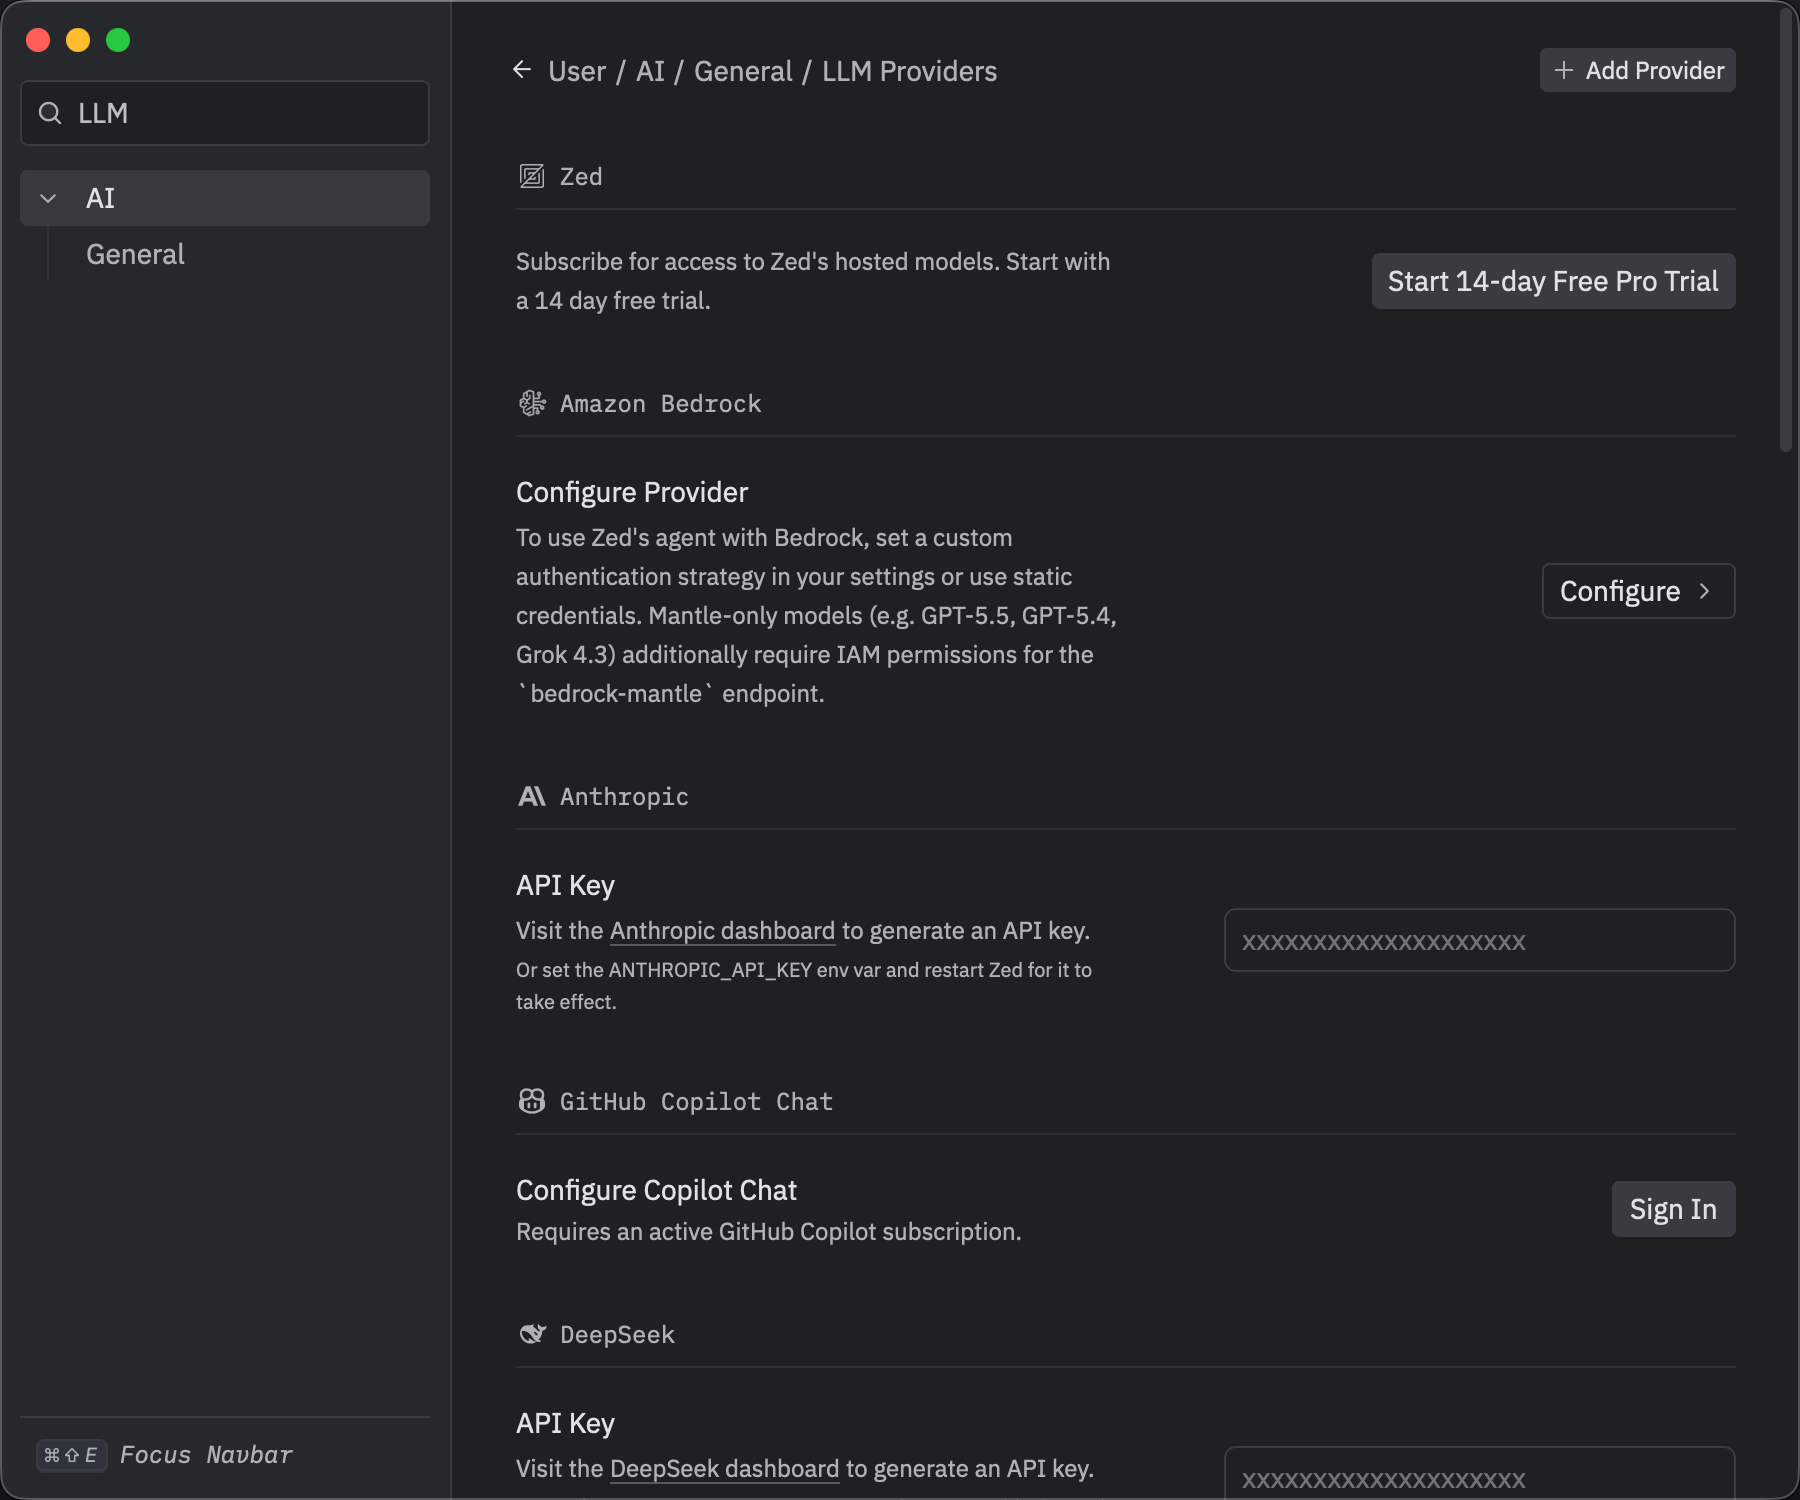Image resolution: width=1800 pixels, height=1500 pixels.
Task: Click the yellow minimize window button
Action: 78,40
